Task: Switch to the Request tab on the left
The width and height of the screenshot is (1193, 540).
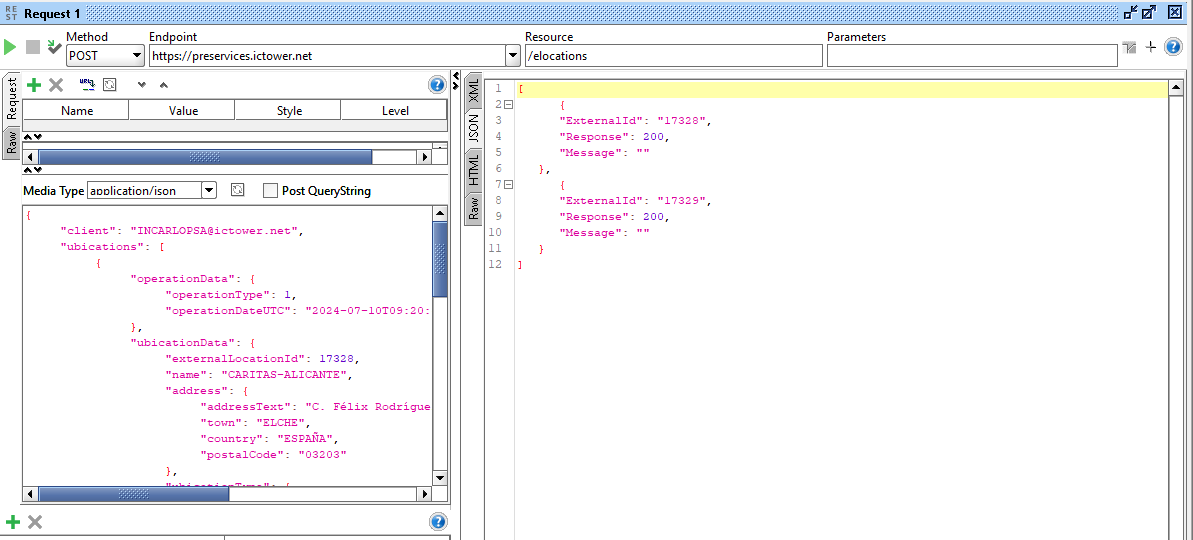Action: pos(11,99)
